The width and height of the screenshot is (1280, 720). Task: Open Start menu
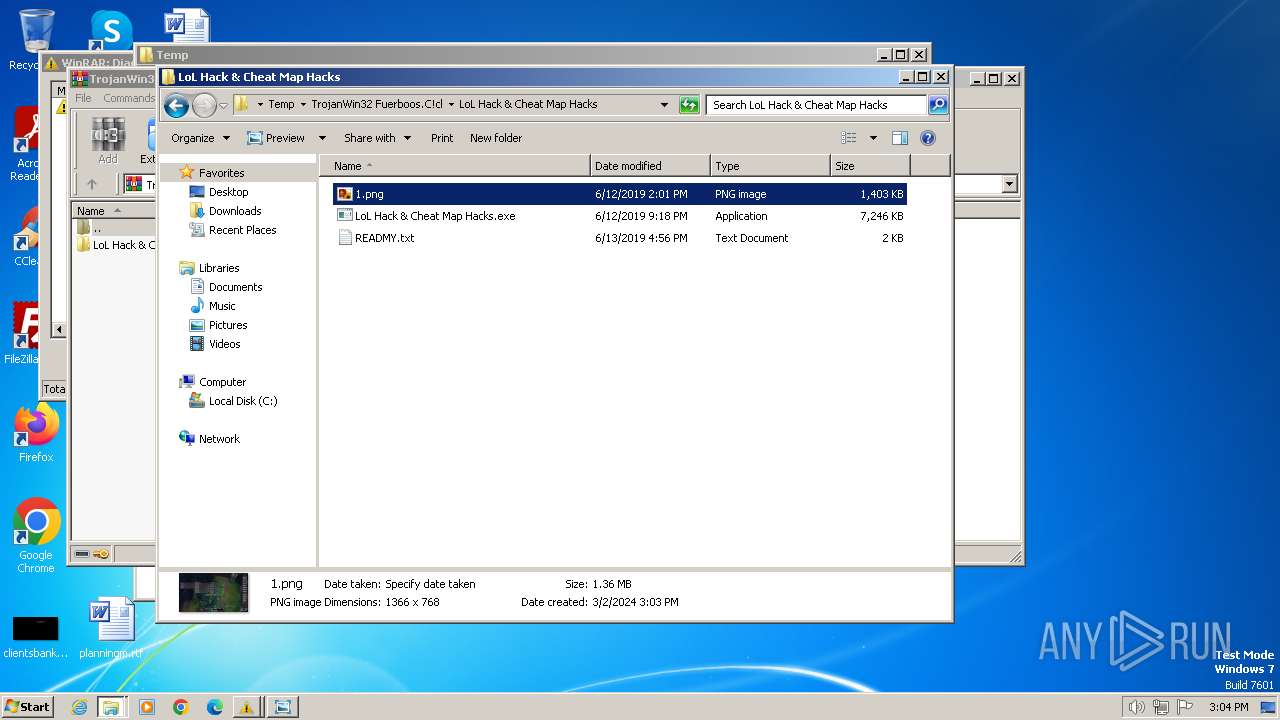[x=27, y=706]
